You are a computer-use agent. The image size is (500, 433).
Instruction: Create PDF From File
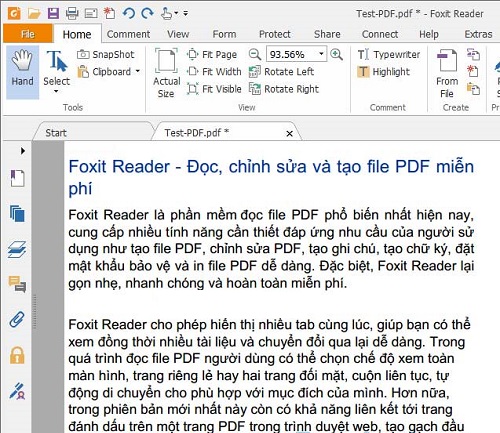(447, 73)
